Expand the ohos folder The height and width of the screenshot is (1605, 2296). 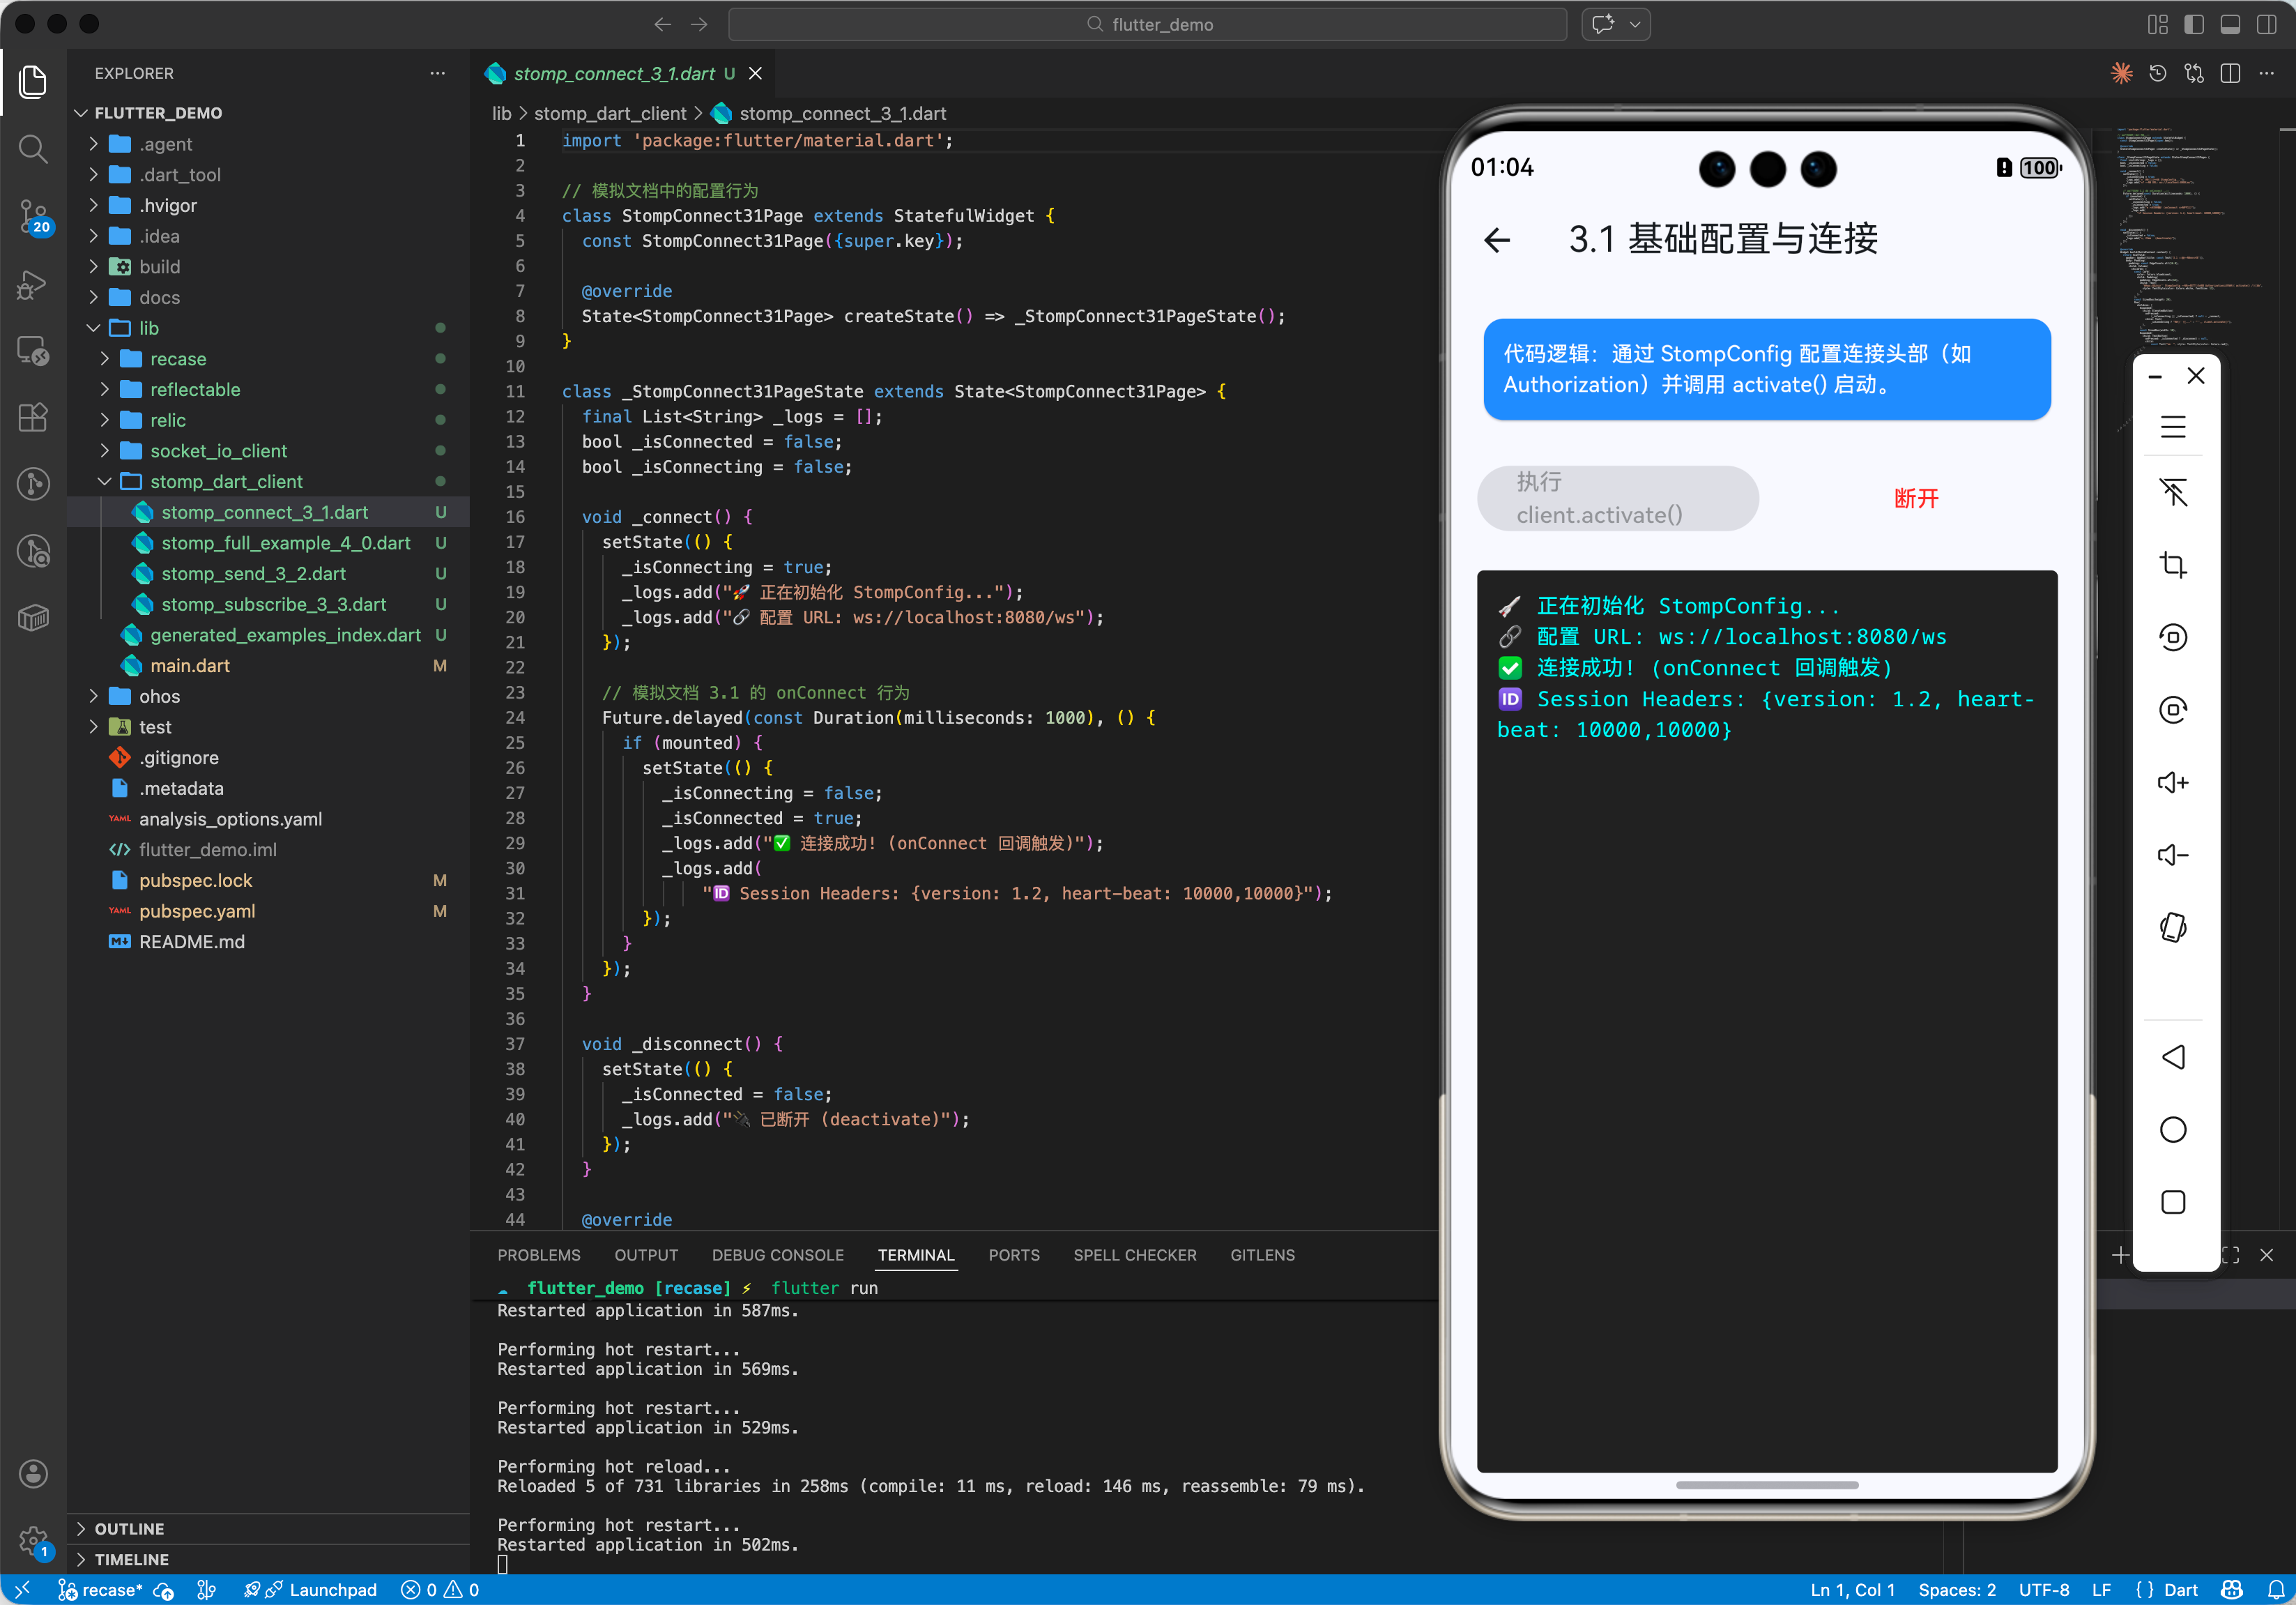(x=159, y=696)
